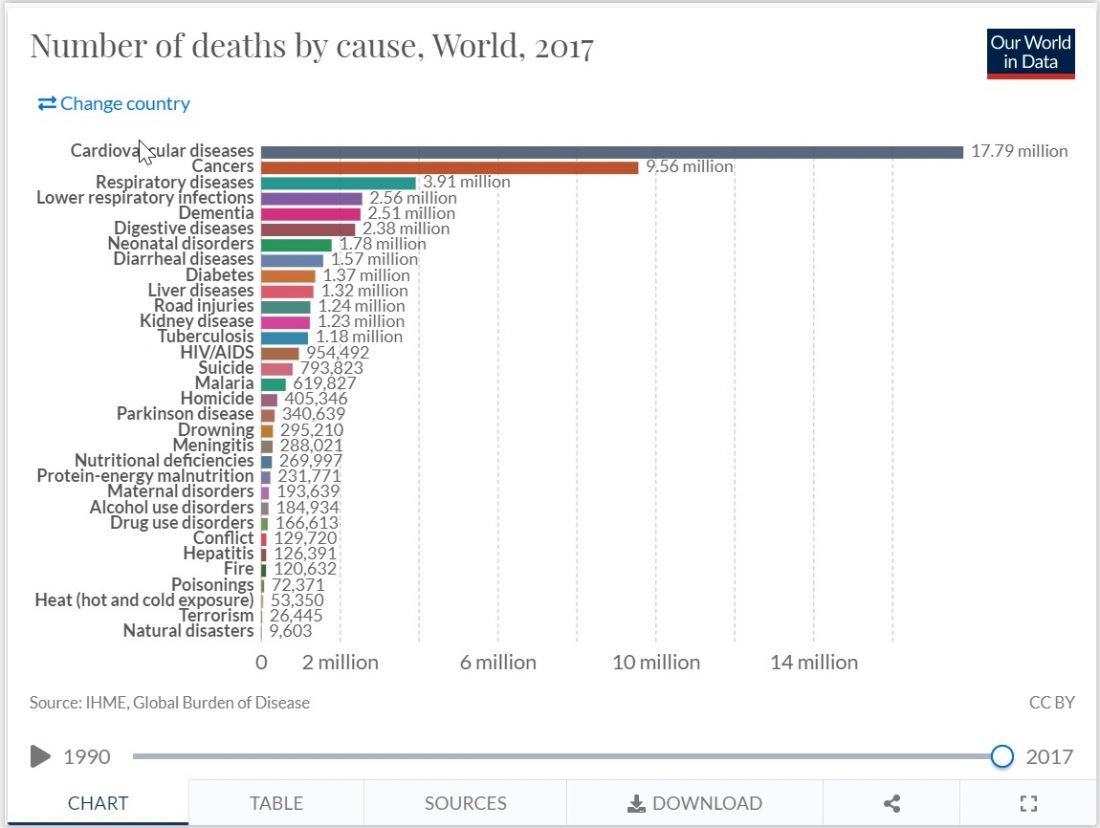Enter fullscreen with the expand icon
Screen dimensions: 1100x828
pos(1027,803)
